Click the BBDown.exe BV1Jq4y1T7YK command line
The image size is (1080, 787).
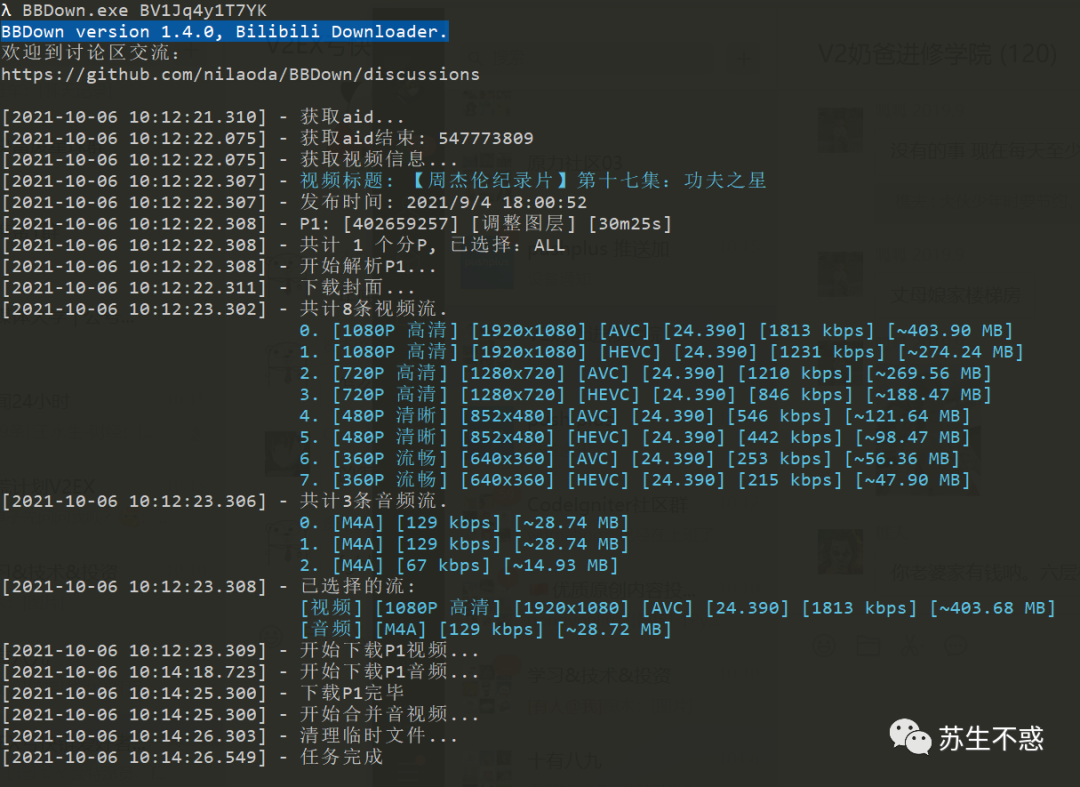point(134,10)
